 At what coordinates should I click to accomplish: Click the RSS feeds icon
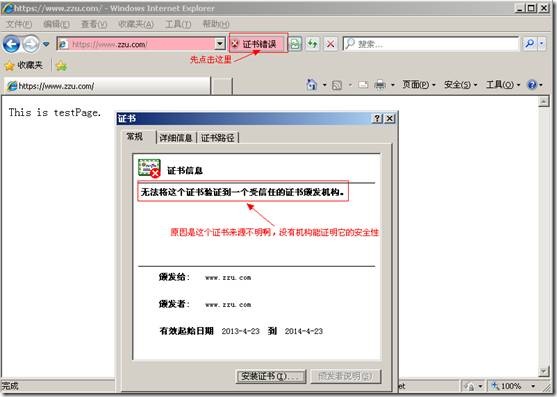coord(337,85)
